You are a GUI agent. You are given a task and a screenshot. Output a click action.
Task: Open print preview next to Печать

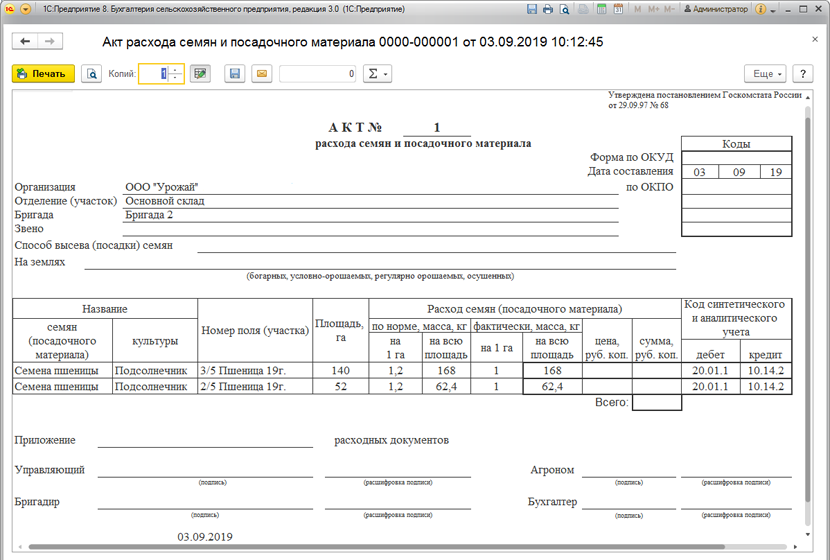point(92,74)
